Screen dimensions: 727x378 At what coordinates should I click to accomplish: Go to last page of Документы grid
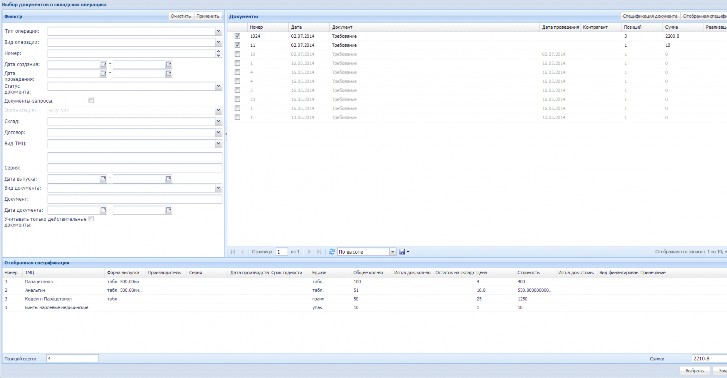pyautogui.click(x=319, y=252)
